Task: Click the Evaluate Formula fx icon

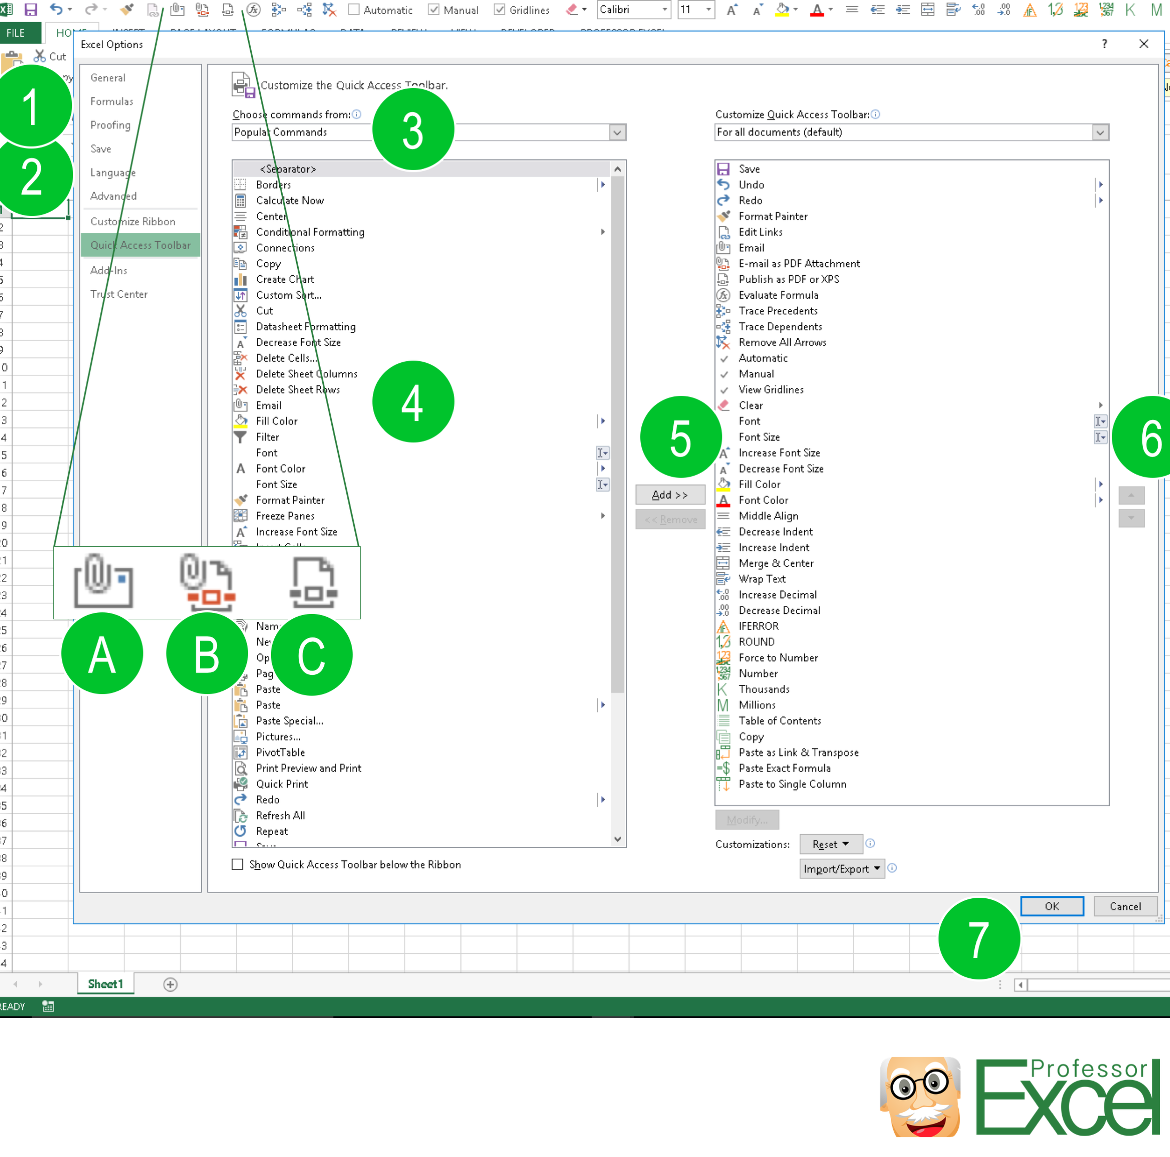Action: (254, 10)
